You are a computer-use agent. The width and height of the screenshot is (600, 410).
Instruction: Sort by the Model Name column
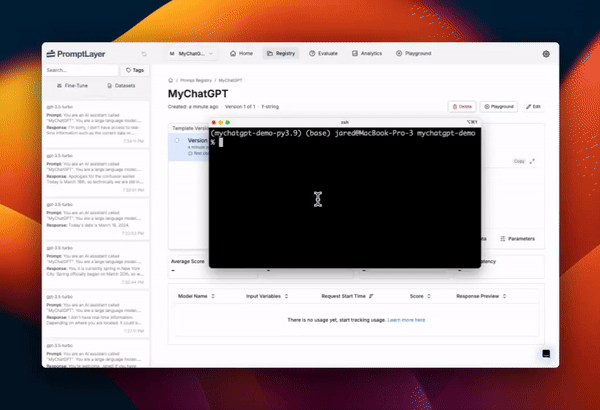coord(196,296)
